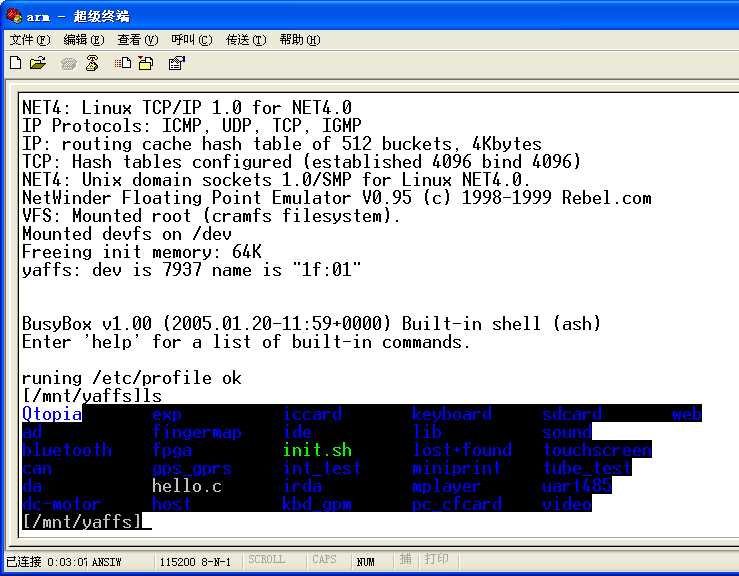Click the dc-motor directory entry

[62, 503]
